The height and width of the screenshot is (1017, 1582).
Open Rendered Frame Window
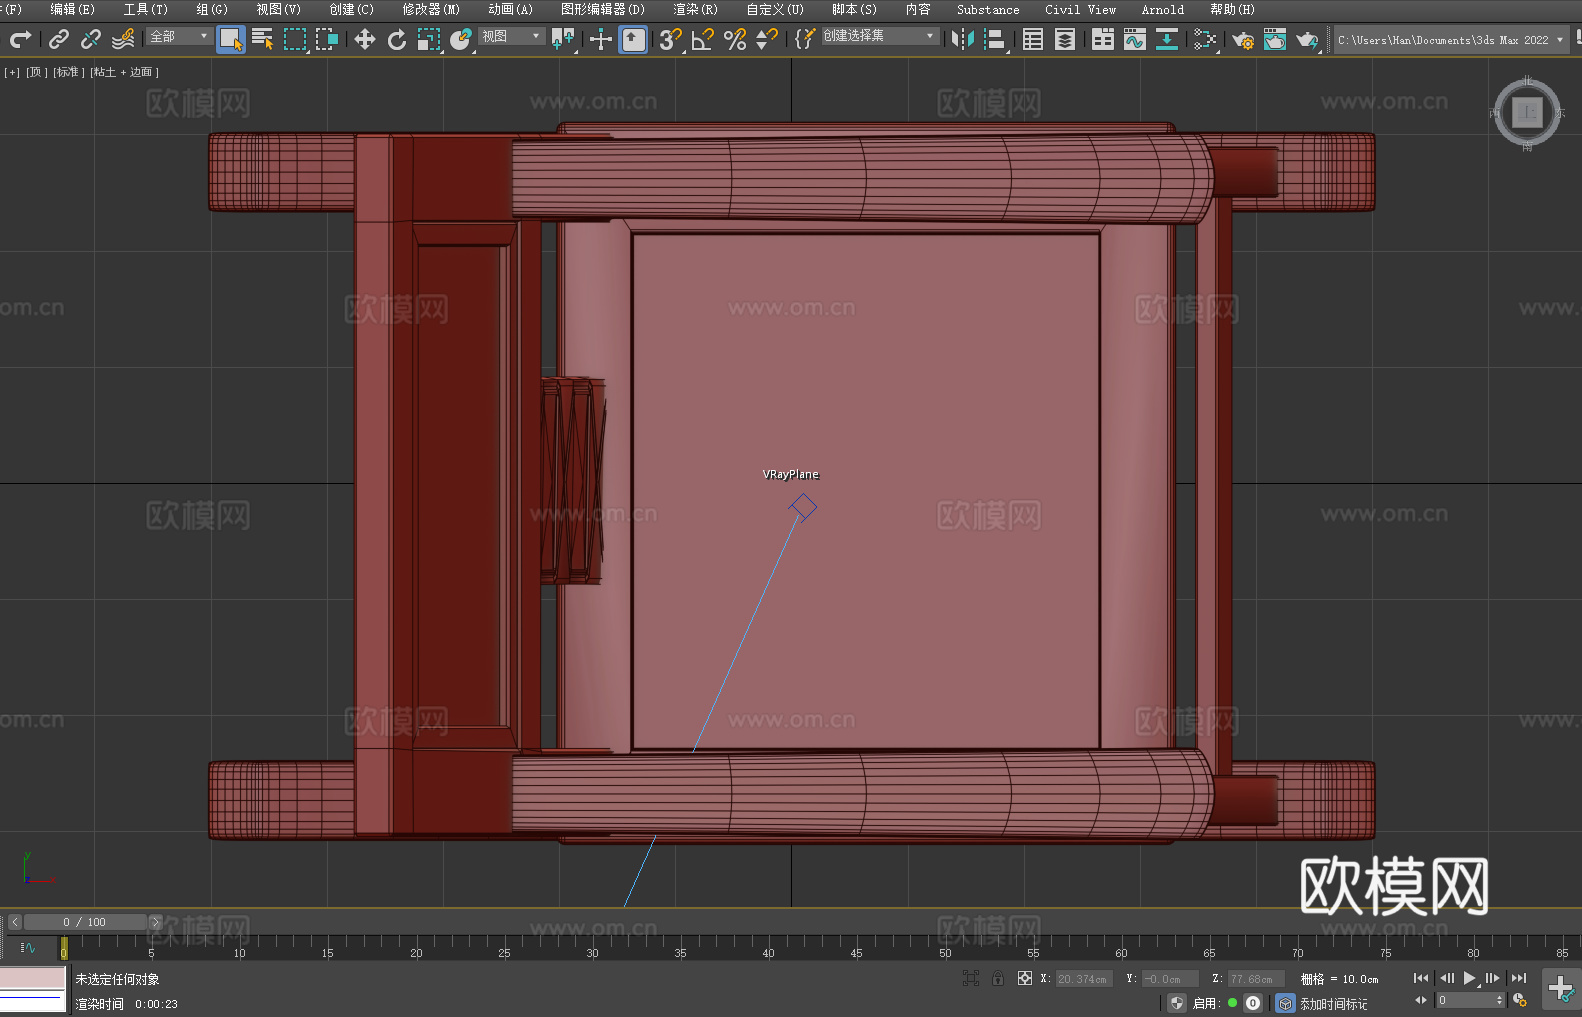coord(1275,39)
